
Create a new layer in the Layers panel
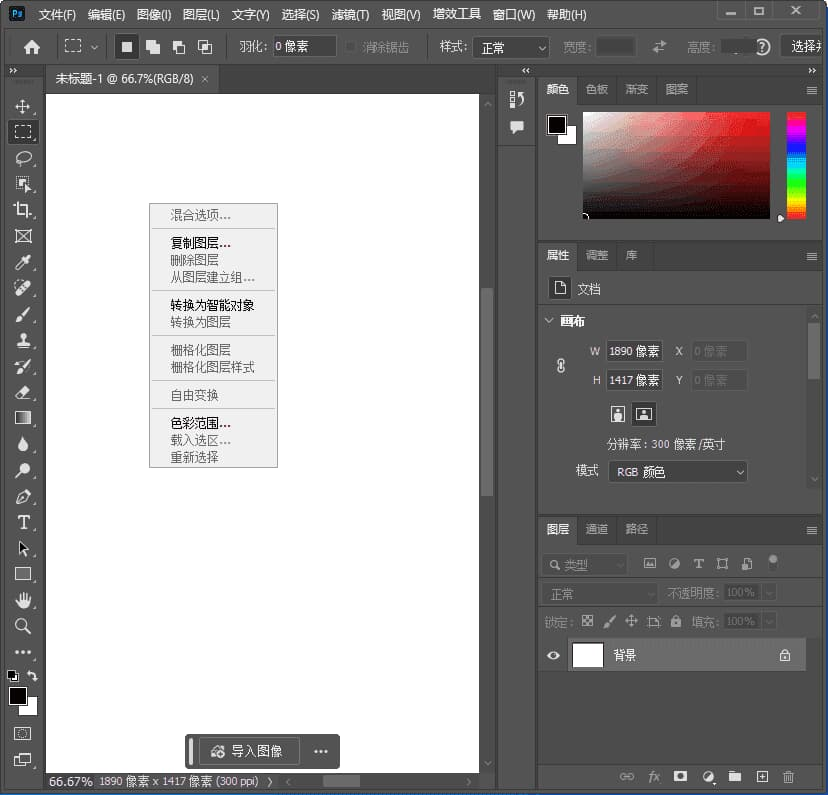pyautogui.click(x=761, y=776)
